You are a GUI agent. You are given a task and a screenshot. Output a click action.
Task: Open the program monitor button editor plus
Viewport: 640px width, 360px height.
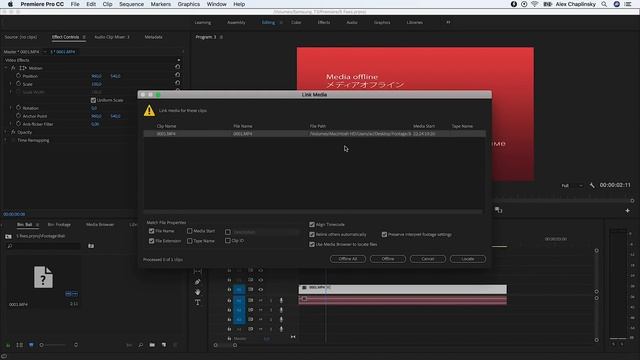(627, 211)
